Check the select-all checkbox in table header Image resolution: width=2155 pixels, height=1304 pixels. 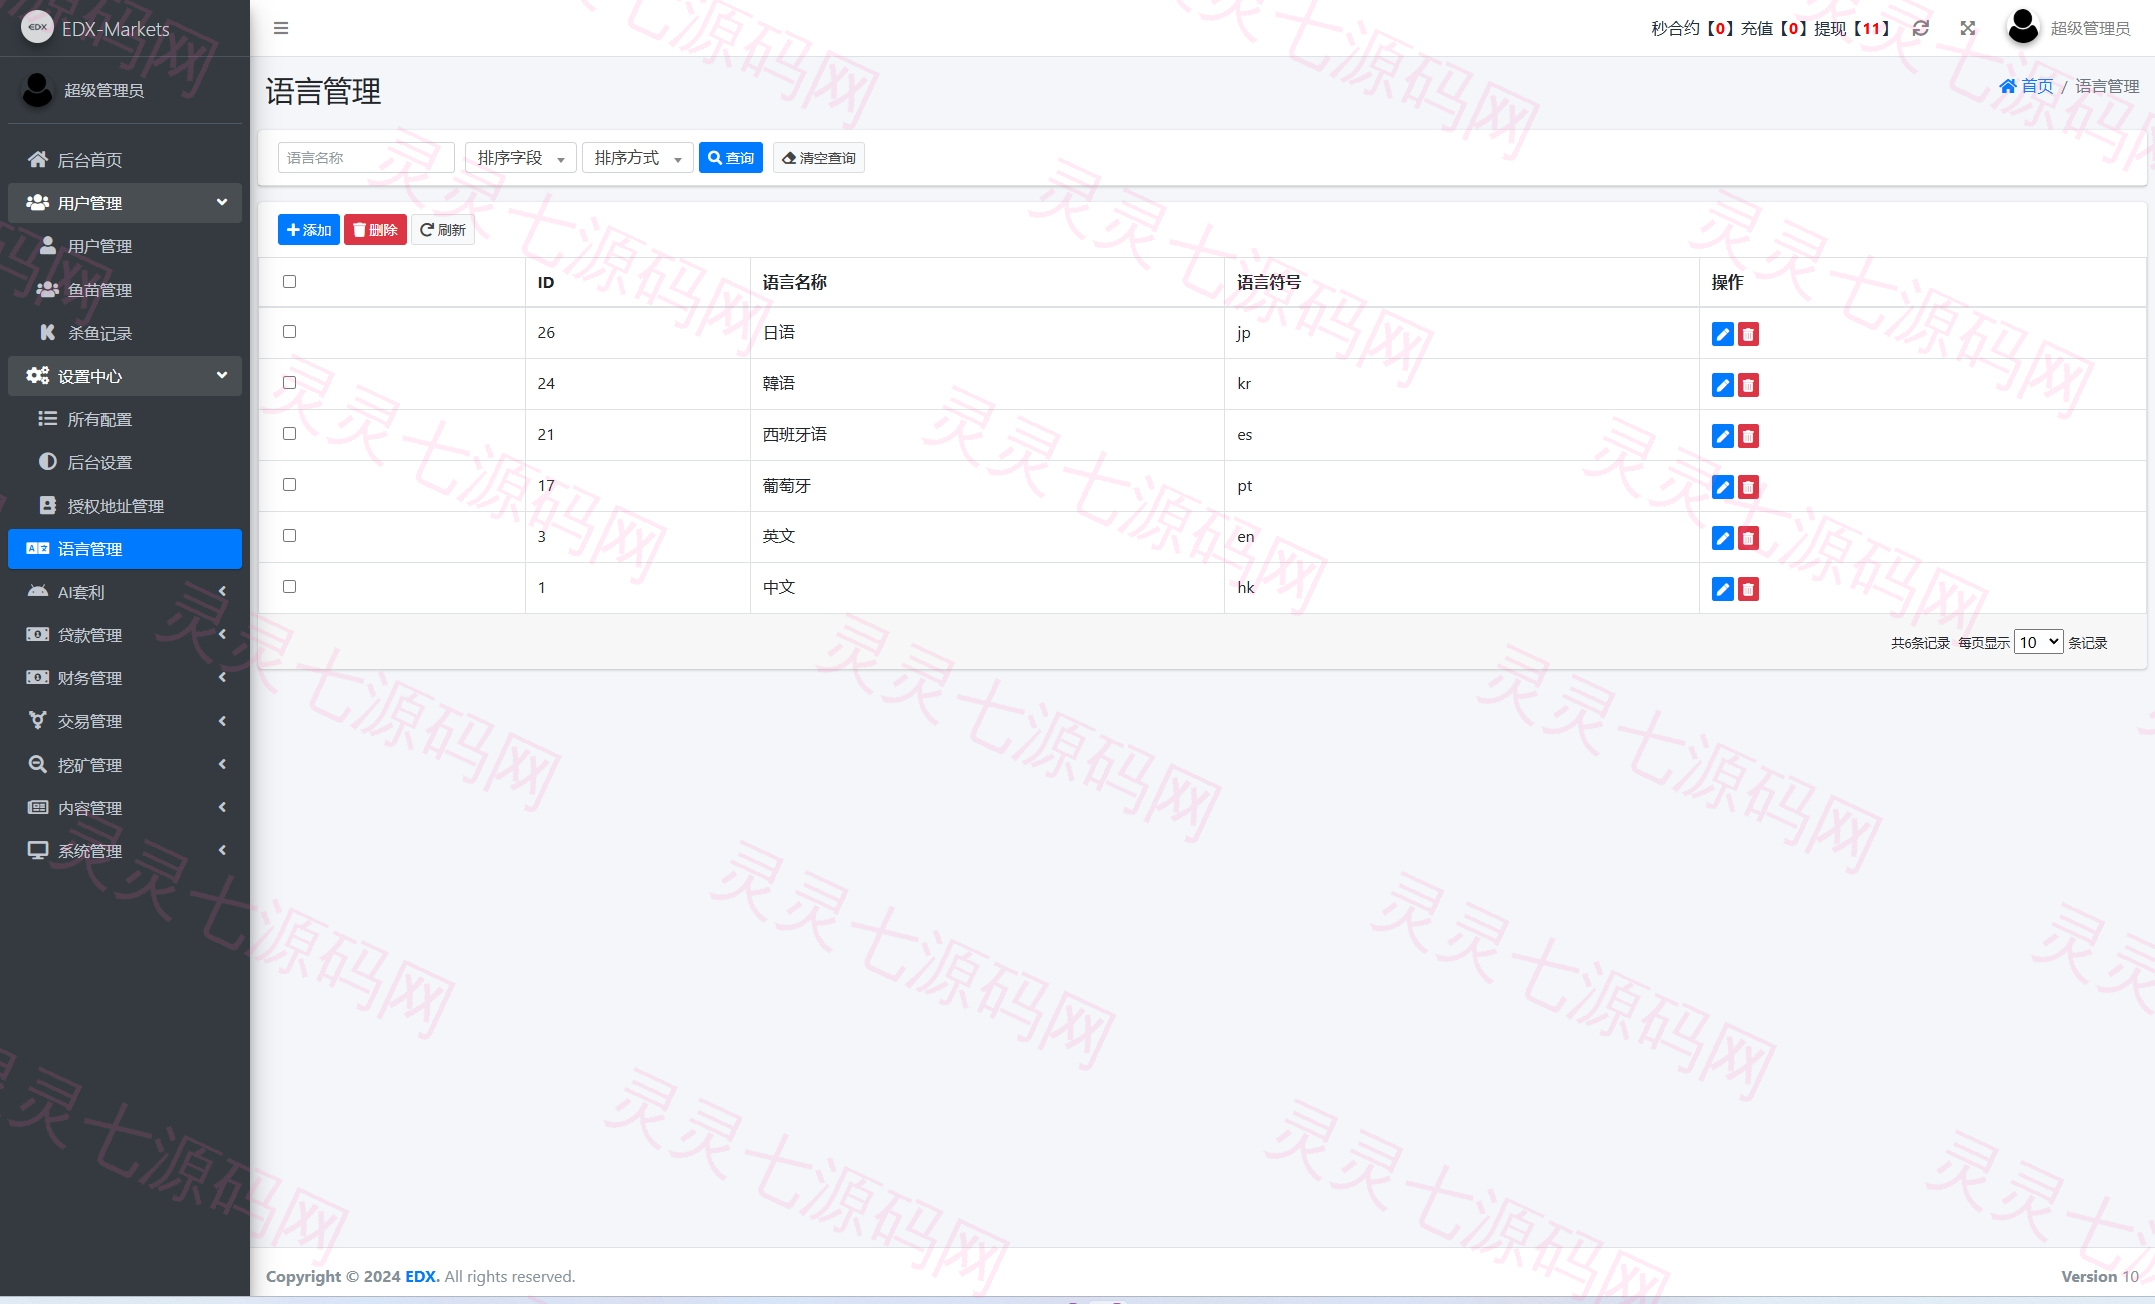[290, 281]
